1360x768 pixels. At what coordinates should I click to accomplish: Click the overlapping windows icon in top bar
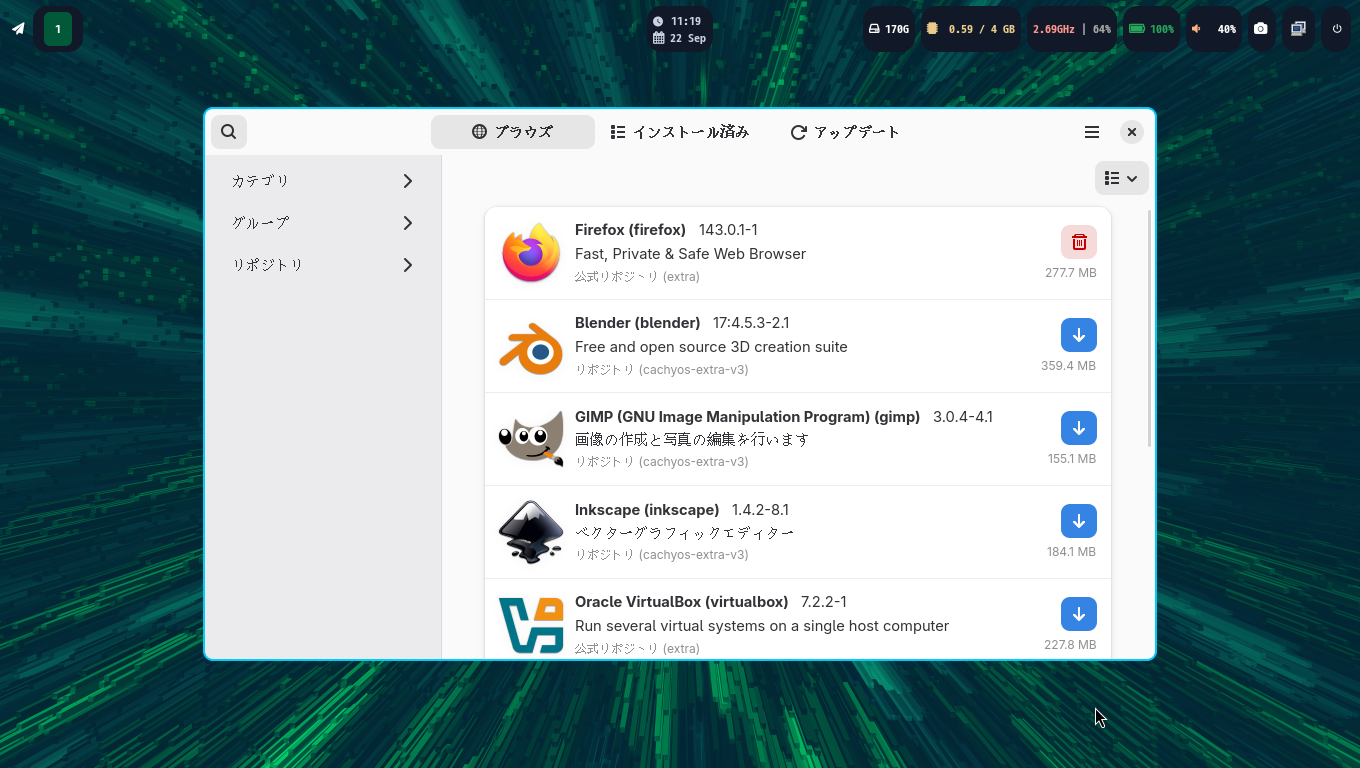click(x=1298, y=29)
